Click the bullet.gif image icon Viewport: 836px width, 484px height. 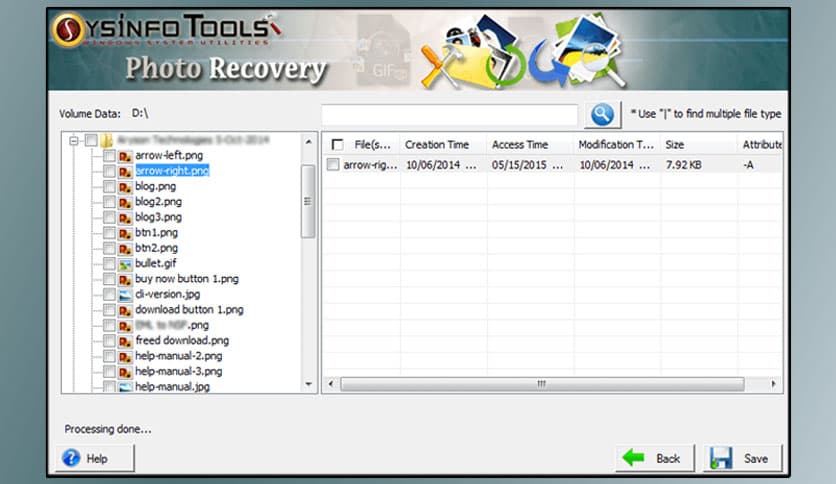tap(125, 264)
